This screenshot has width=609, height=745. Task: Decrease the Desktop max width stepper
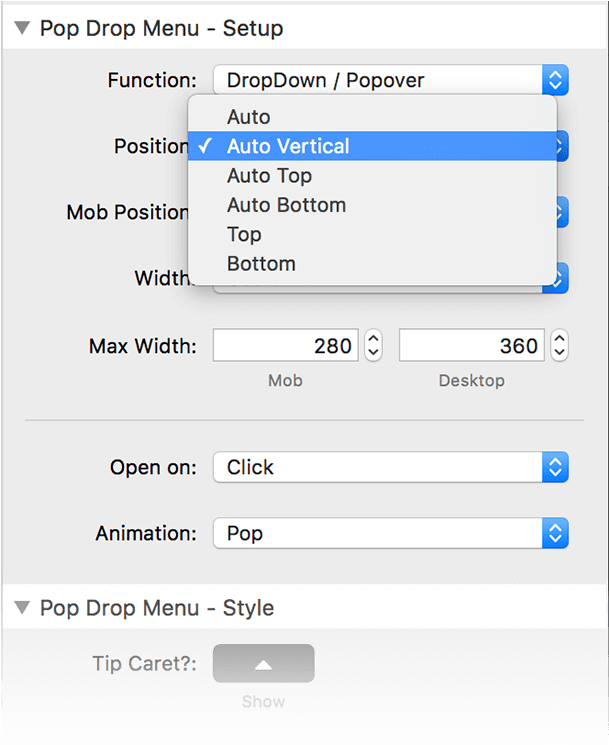560,353
